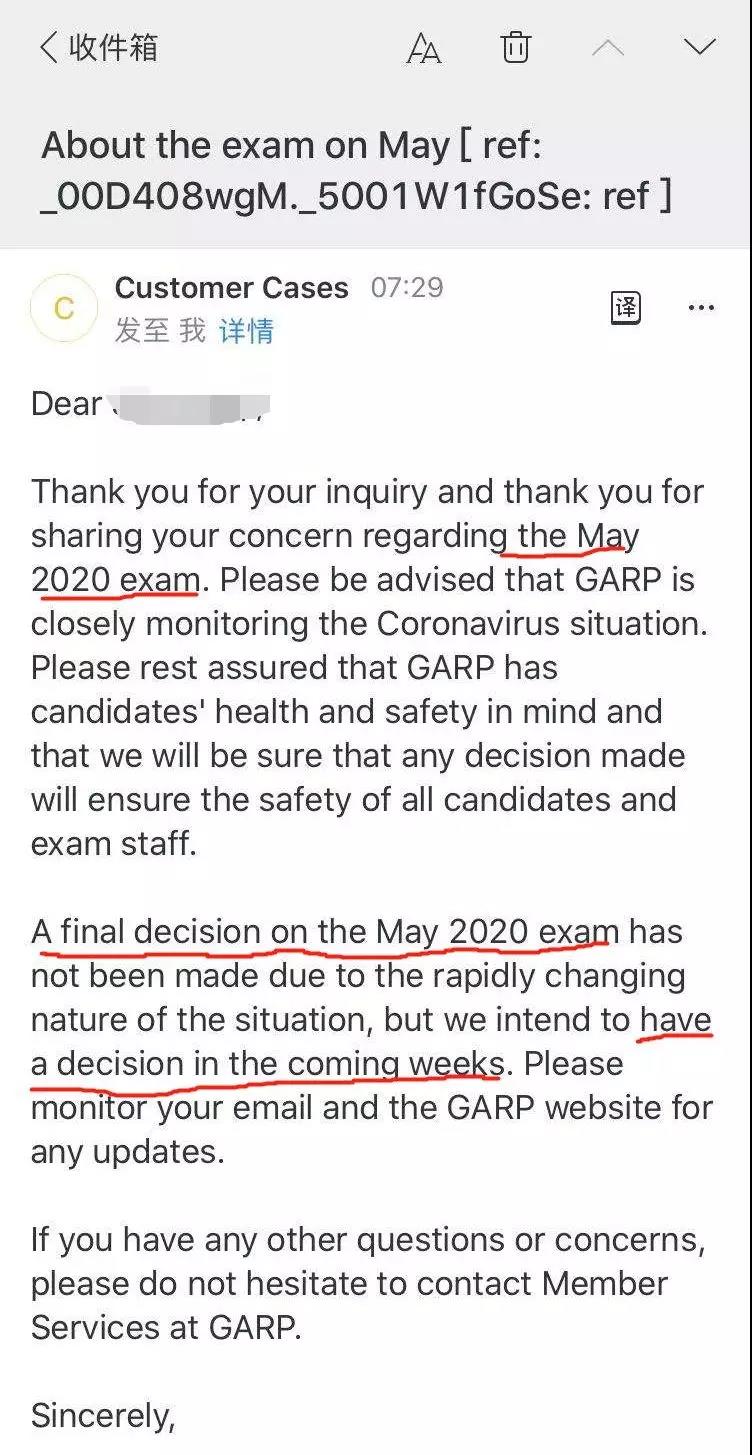Viewport: 752px width, 1455px height.
Task: Open the font size adjustment icon
Action: coord(424,48)
